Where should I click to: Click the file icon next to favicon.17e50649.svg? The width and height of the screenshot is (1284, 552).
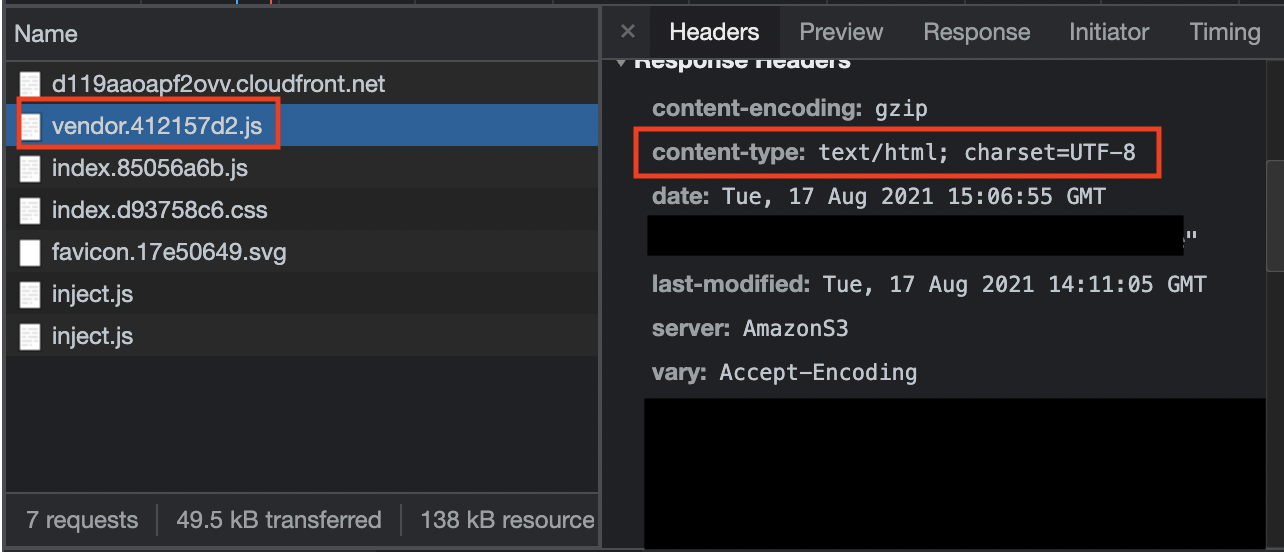pyautogui.click(x=31, y=252)
